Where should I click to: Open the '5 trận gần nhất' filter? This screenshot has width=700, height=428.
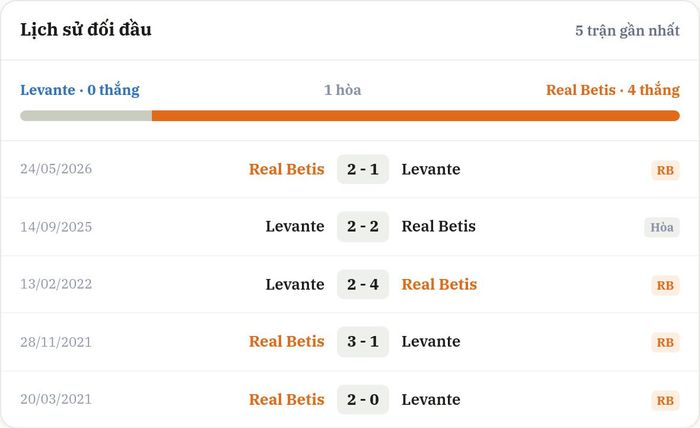(x=627, y=30)
